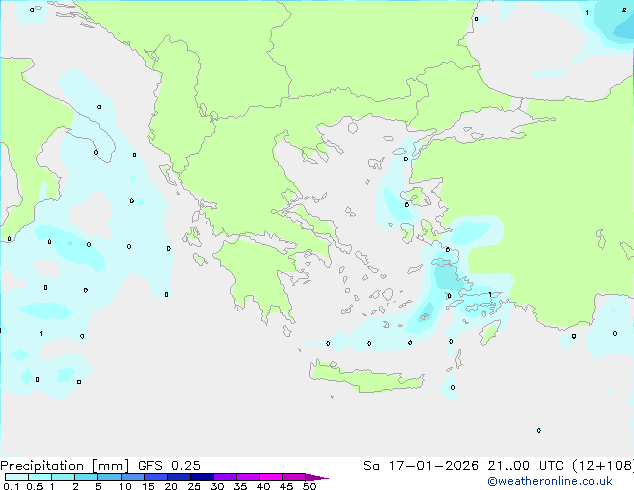Click the '25' legend scale label
The width and height of the screenshot is (634, 490).
tap(194, 486)
